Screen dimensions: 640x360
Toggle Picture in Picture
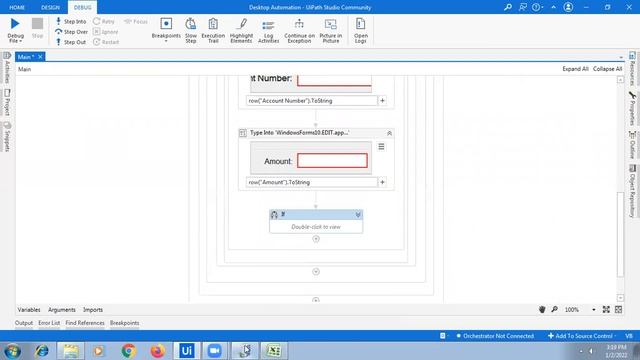point(331,30)
